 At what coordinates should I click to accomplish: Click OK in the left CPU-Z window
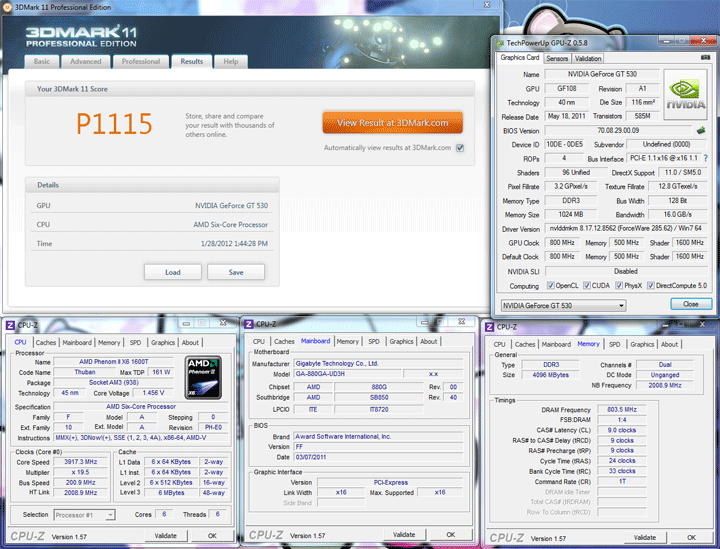click(x=212, y=536)
